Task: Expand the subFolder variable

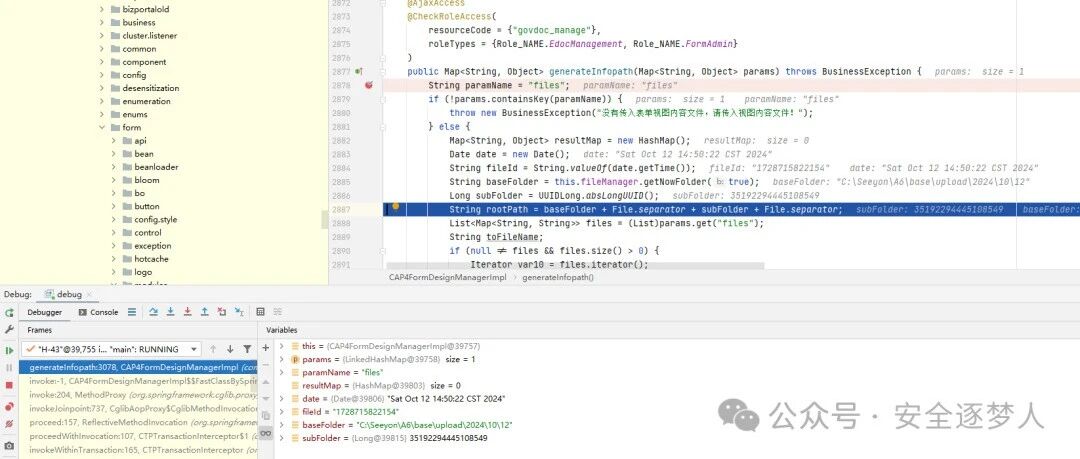Action: (x=282, y=438)
